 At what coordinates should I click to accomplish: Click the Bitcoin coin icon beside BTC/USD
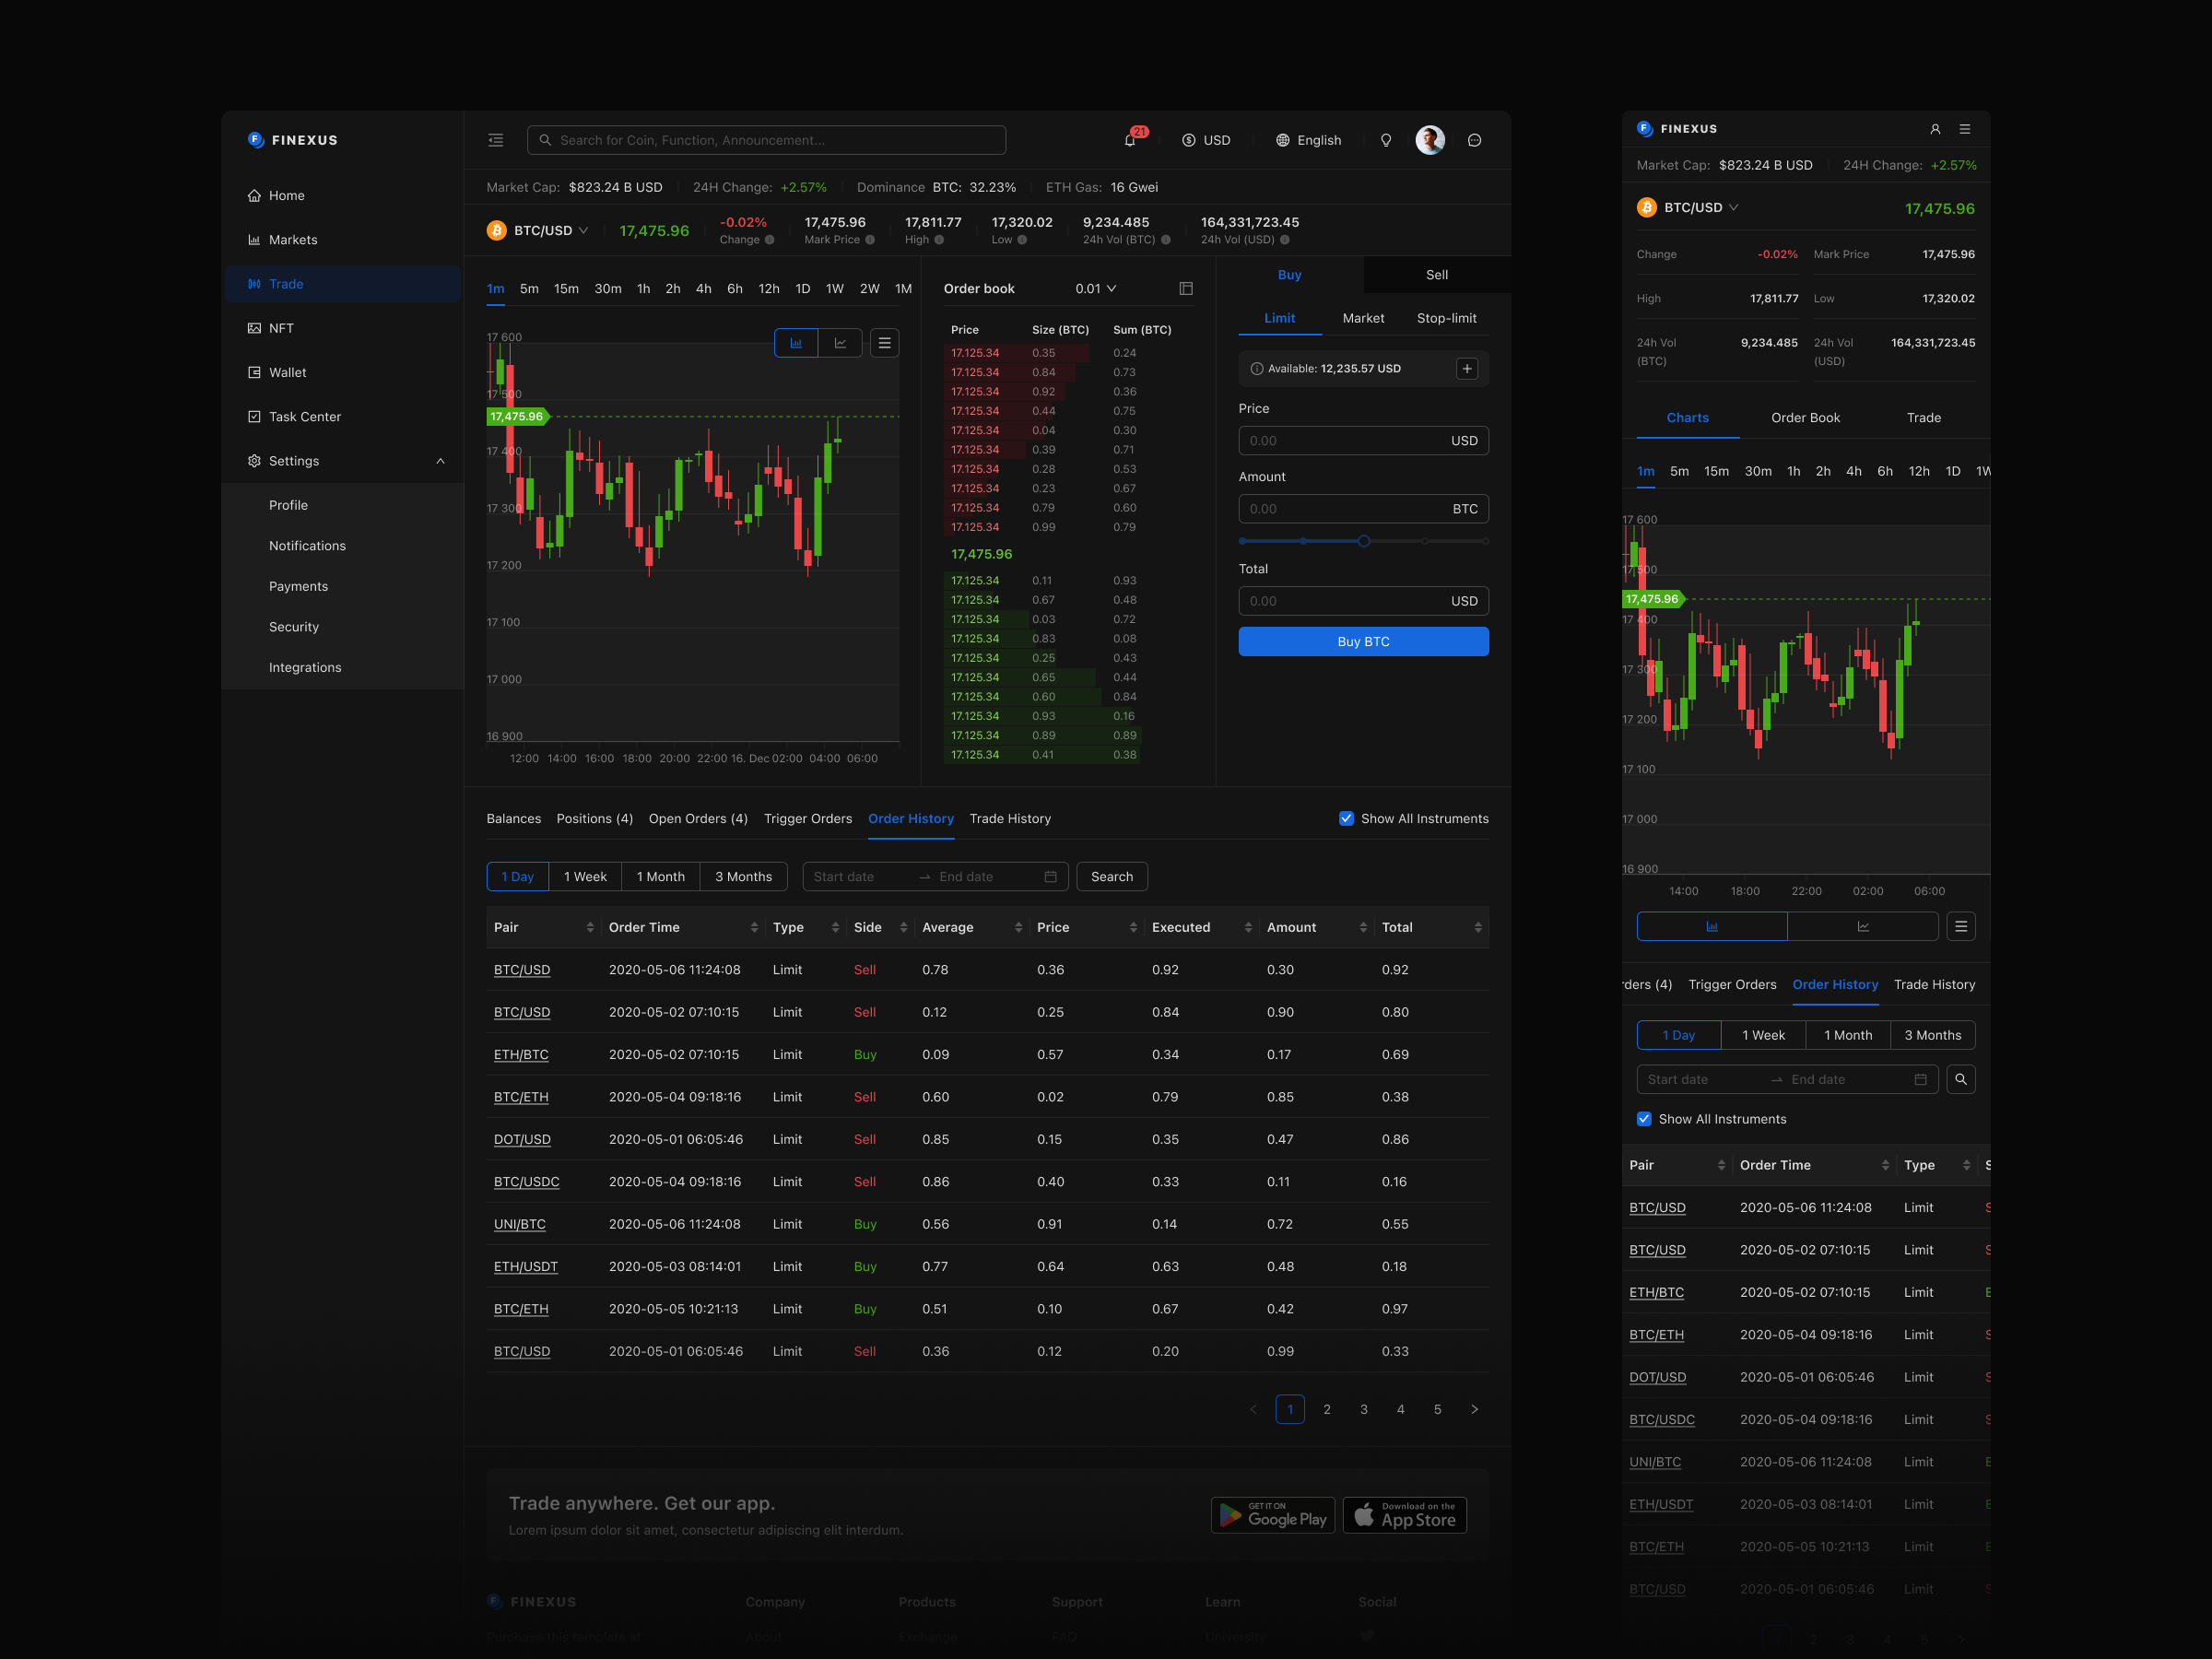496,230
